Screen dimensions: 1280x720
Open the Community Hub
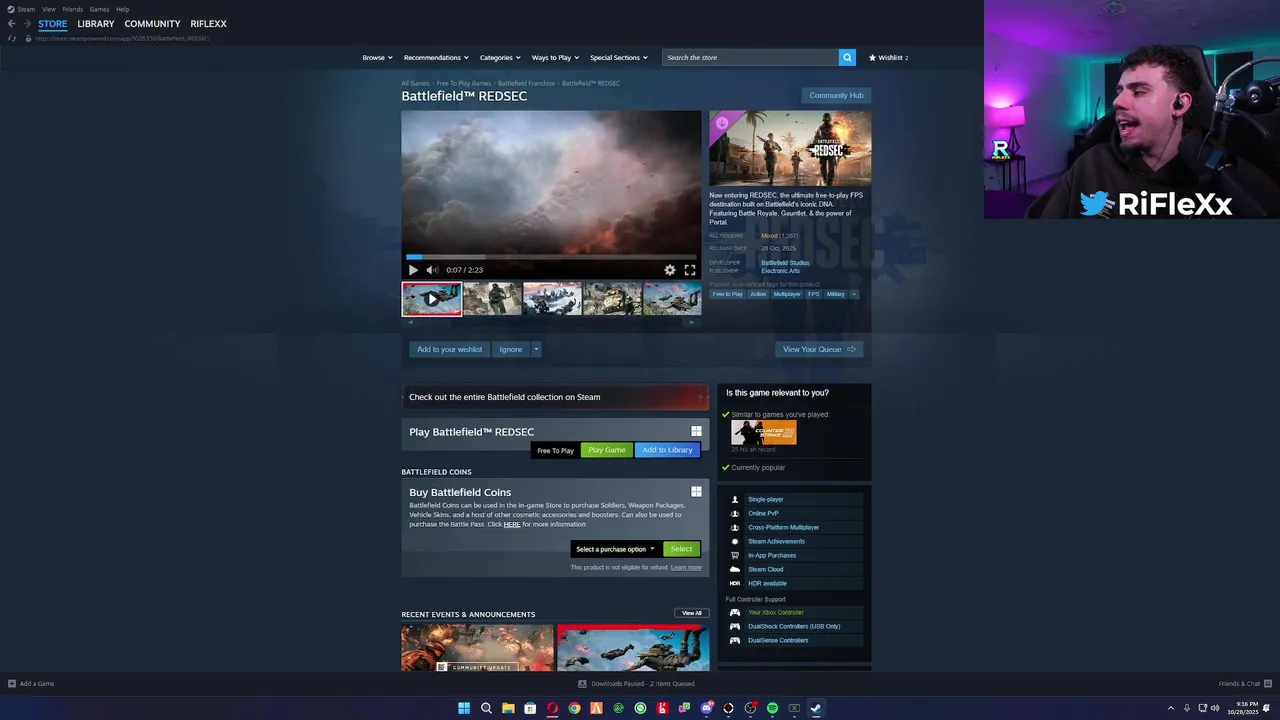pos(836,95)
